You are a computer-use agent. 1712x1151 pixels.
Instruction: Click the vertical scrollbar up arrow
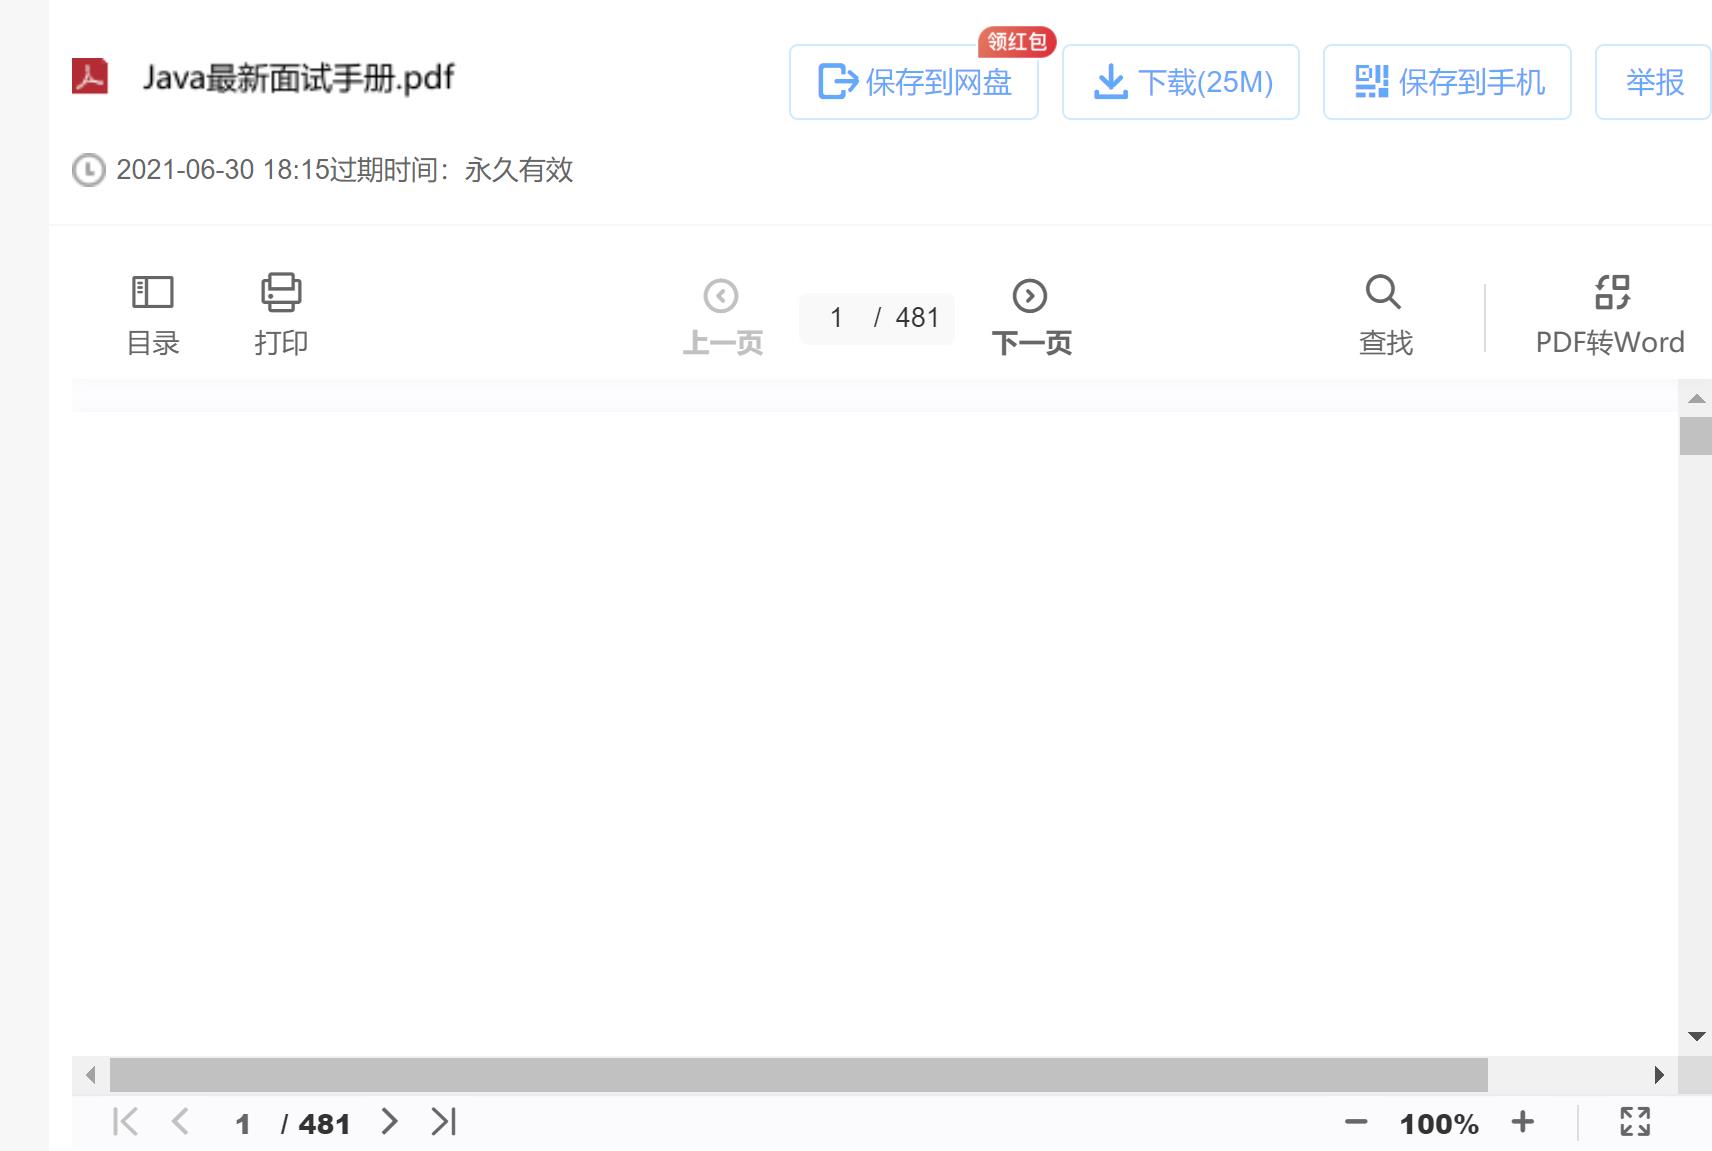tap(1696, 399)
